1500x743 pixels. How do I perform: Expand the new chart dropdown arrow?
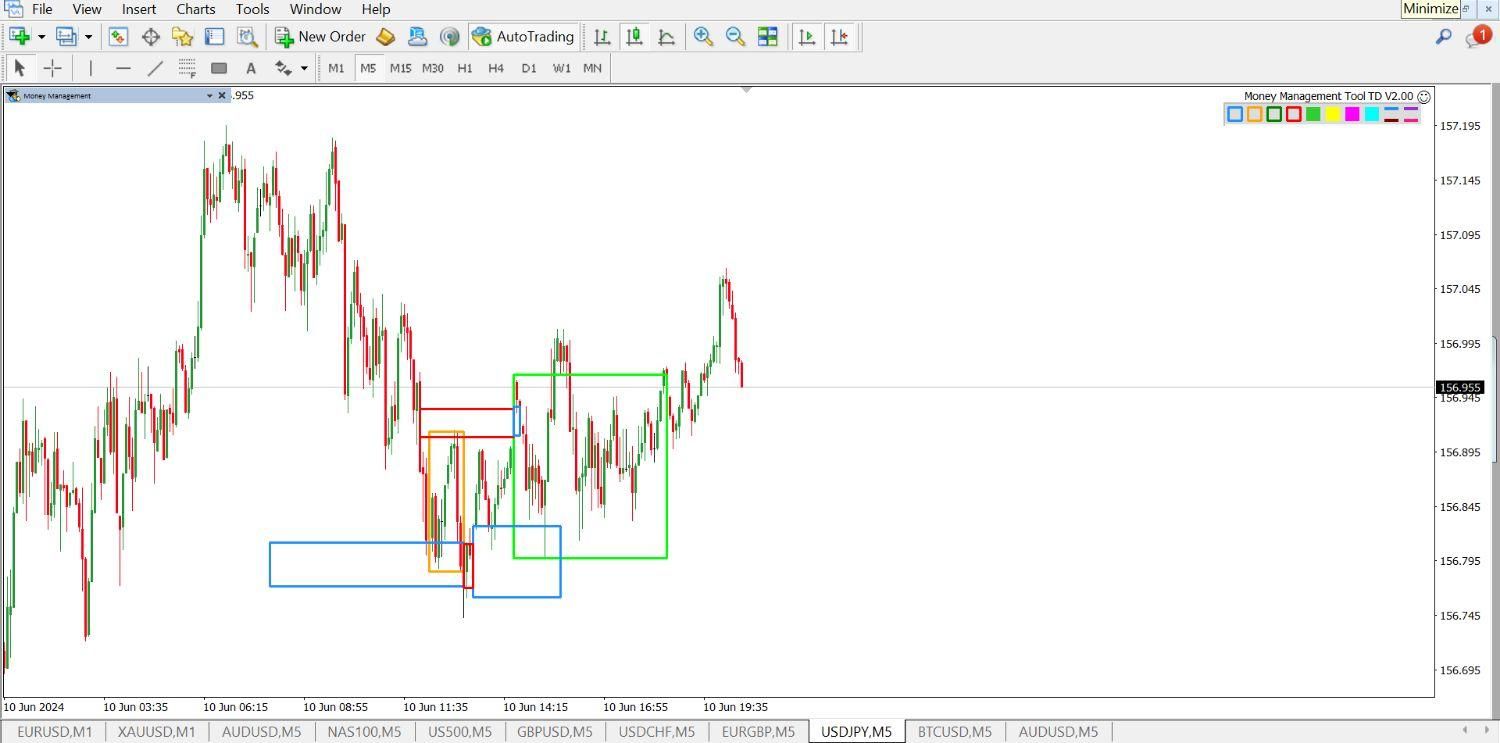pyautogui.click(x=41, y=37)
